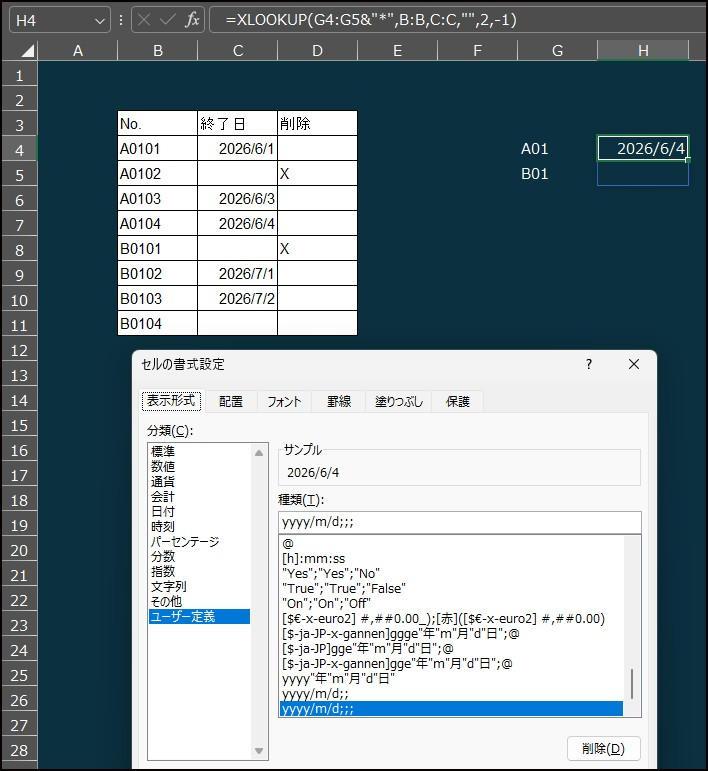Select [h]:mm:ss format in type list

[452, 559]
